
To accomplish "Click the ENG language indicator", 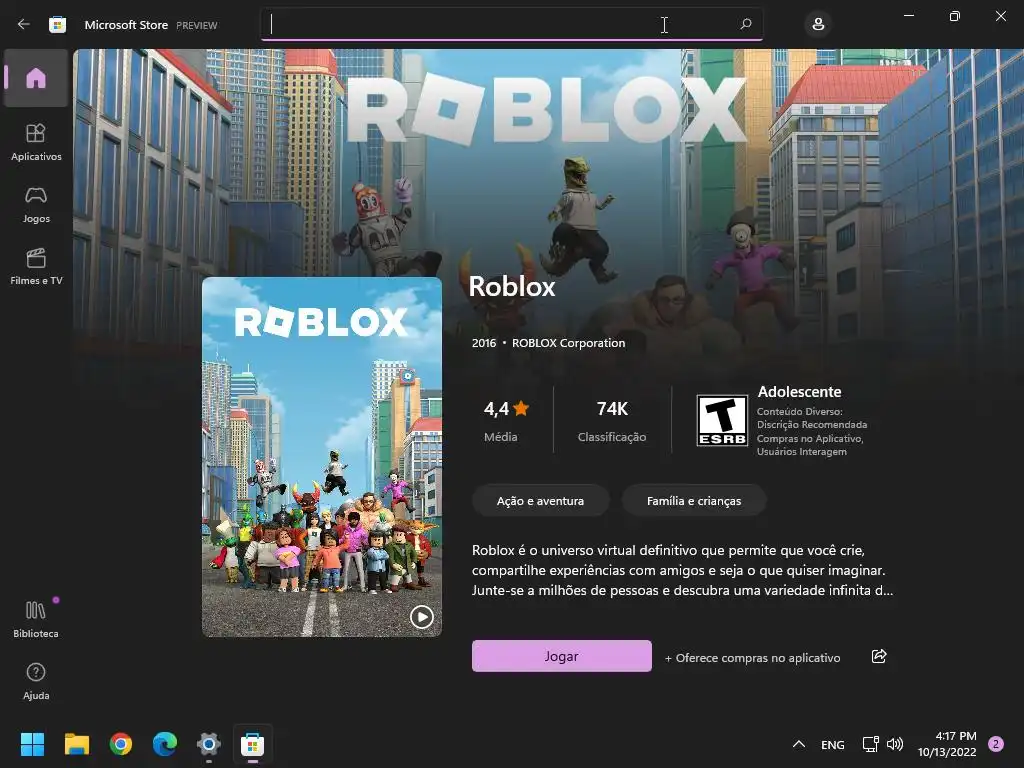I will pyautogui.click(x=833, y=744).
